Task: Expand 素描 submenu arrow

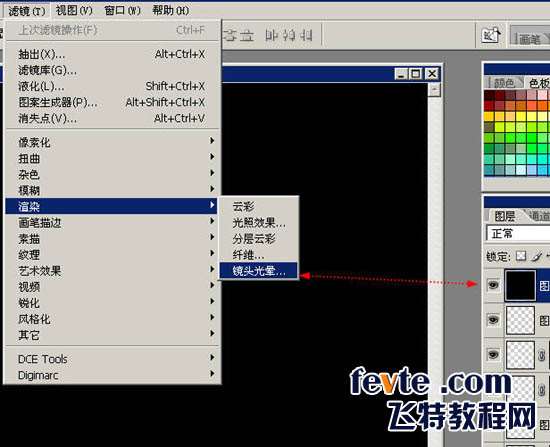Action: 212,237
